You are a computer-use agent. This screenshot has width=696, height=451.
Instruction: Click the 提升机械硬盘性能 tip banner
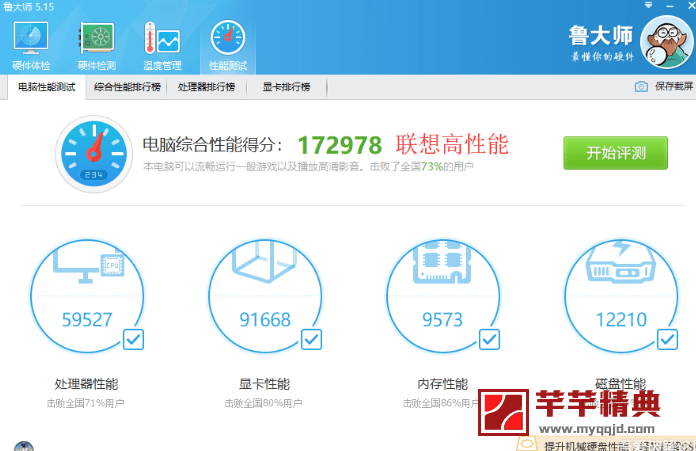pyautogui.click(x=606, y=445)
